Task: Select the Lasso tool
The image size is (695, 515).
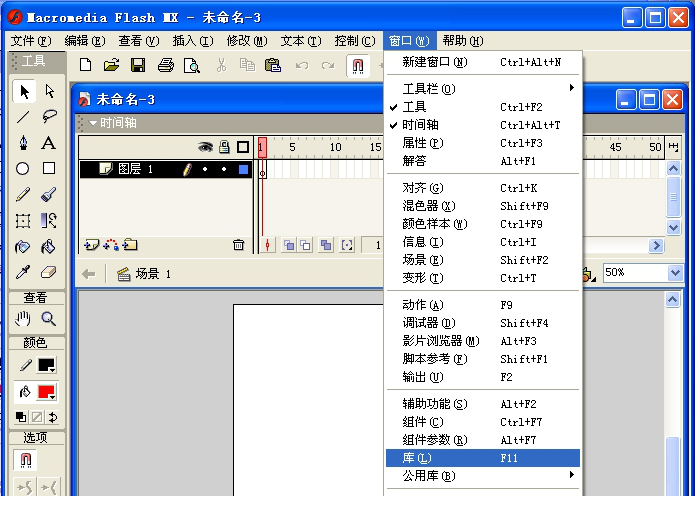Action: 49,117
